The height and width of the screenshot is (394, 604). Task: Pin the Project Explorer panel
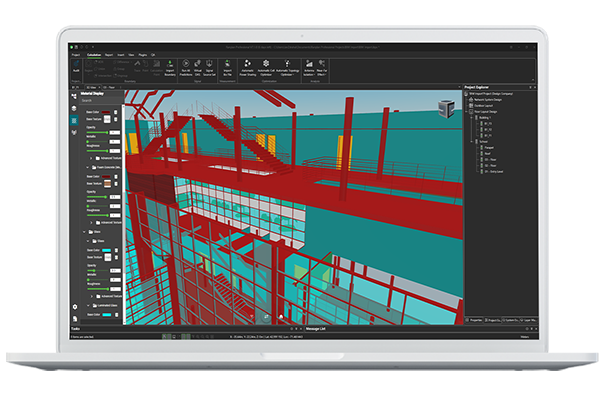click(x=530, y=87)
